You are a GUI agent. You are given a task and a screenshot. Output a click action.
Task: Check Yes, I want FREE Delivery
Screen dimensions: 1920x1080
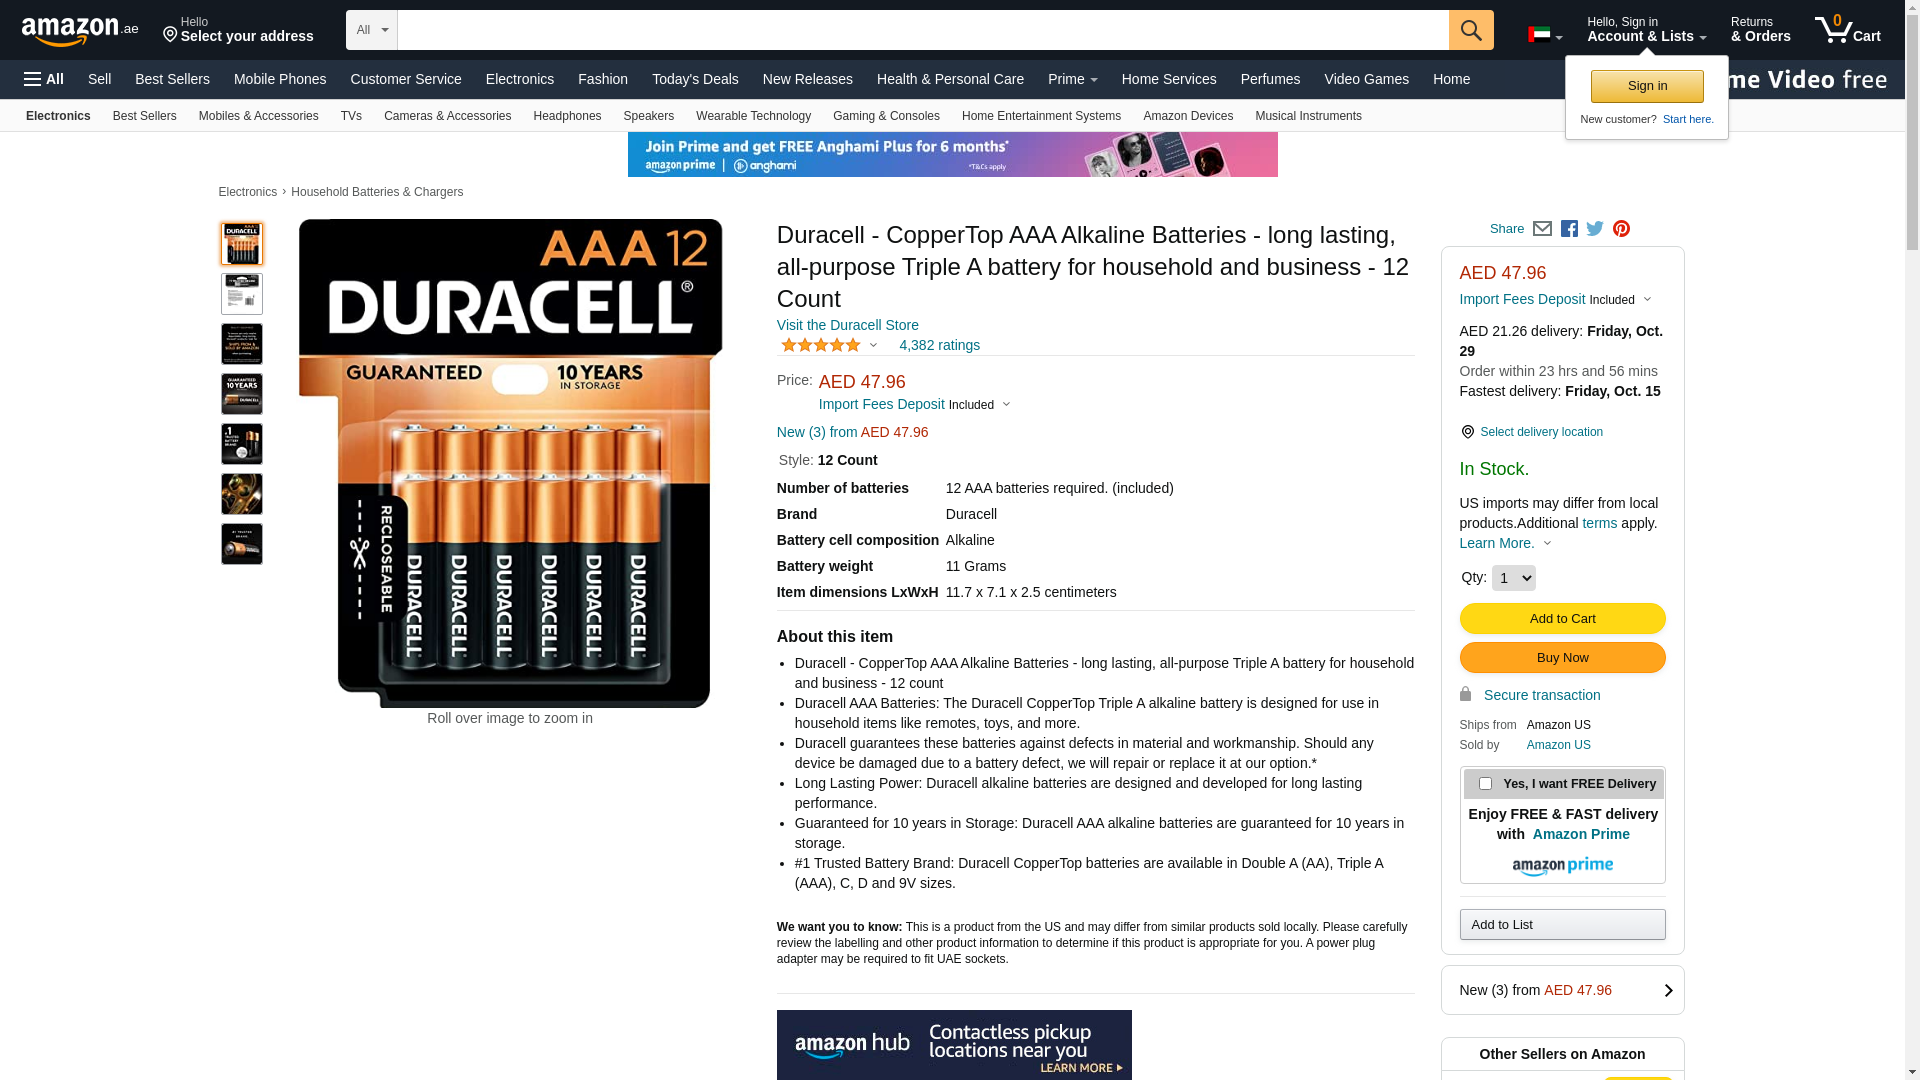1485,784
